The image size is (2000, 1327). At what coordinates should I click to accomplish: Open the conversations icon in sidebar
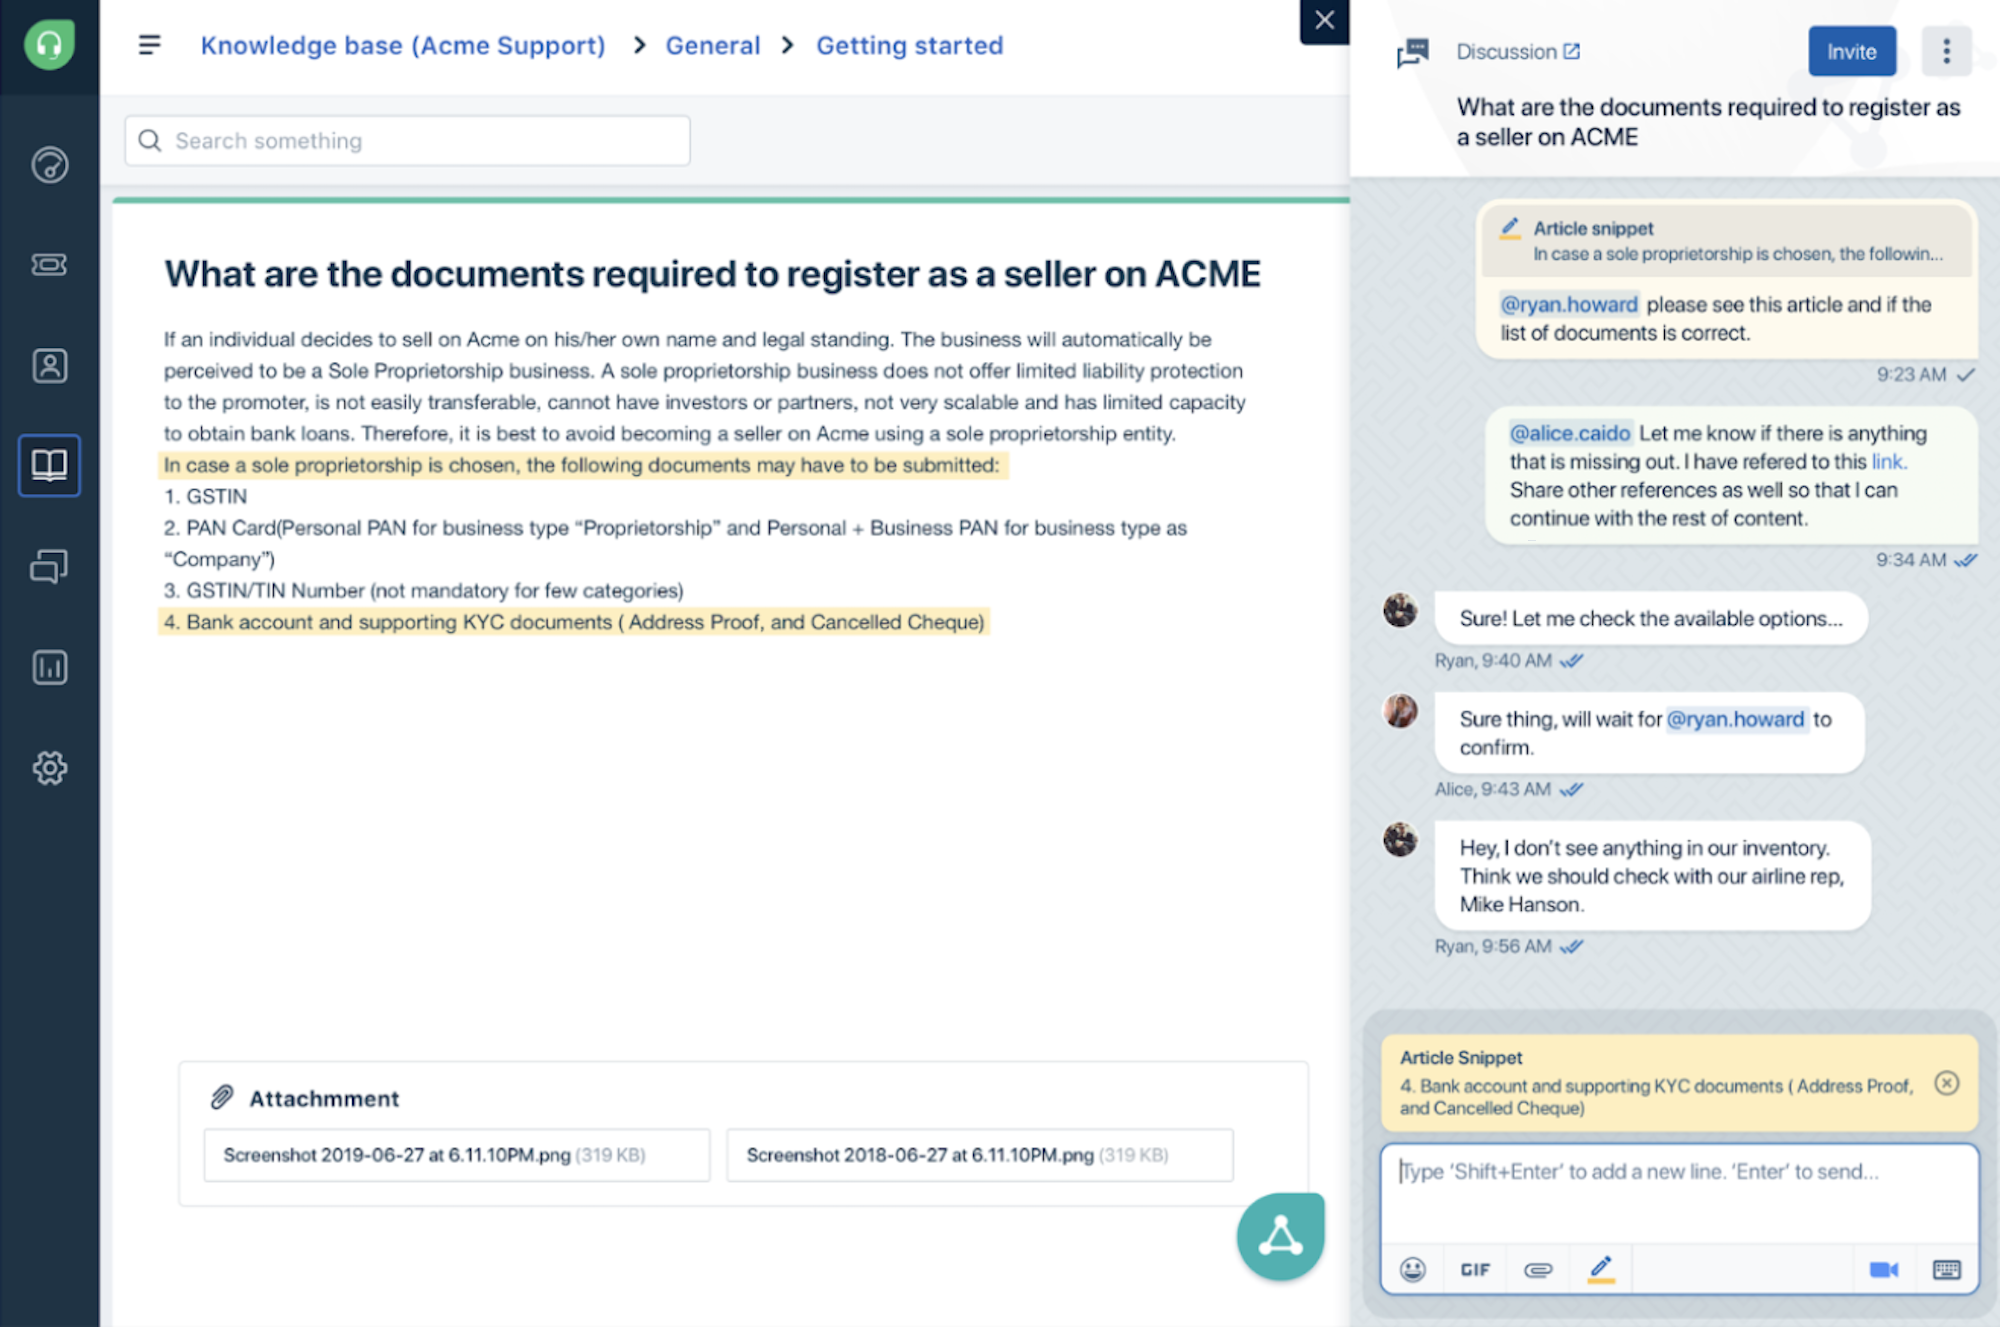pos(49,567)
